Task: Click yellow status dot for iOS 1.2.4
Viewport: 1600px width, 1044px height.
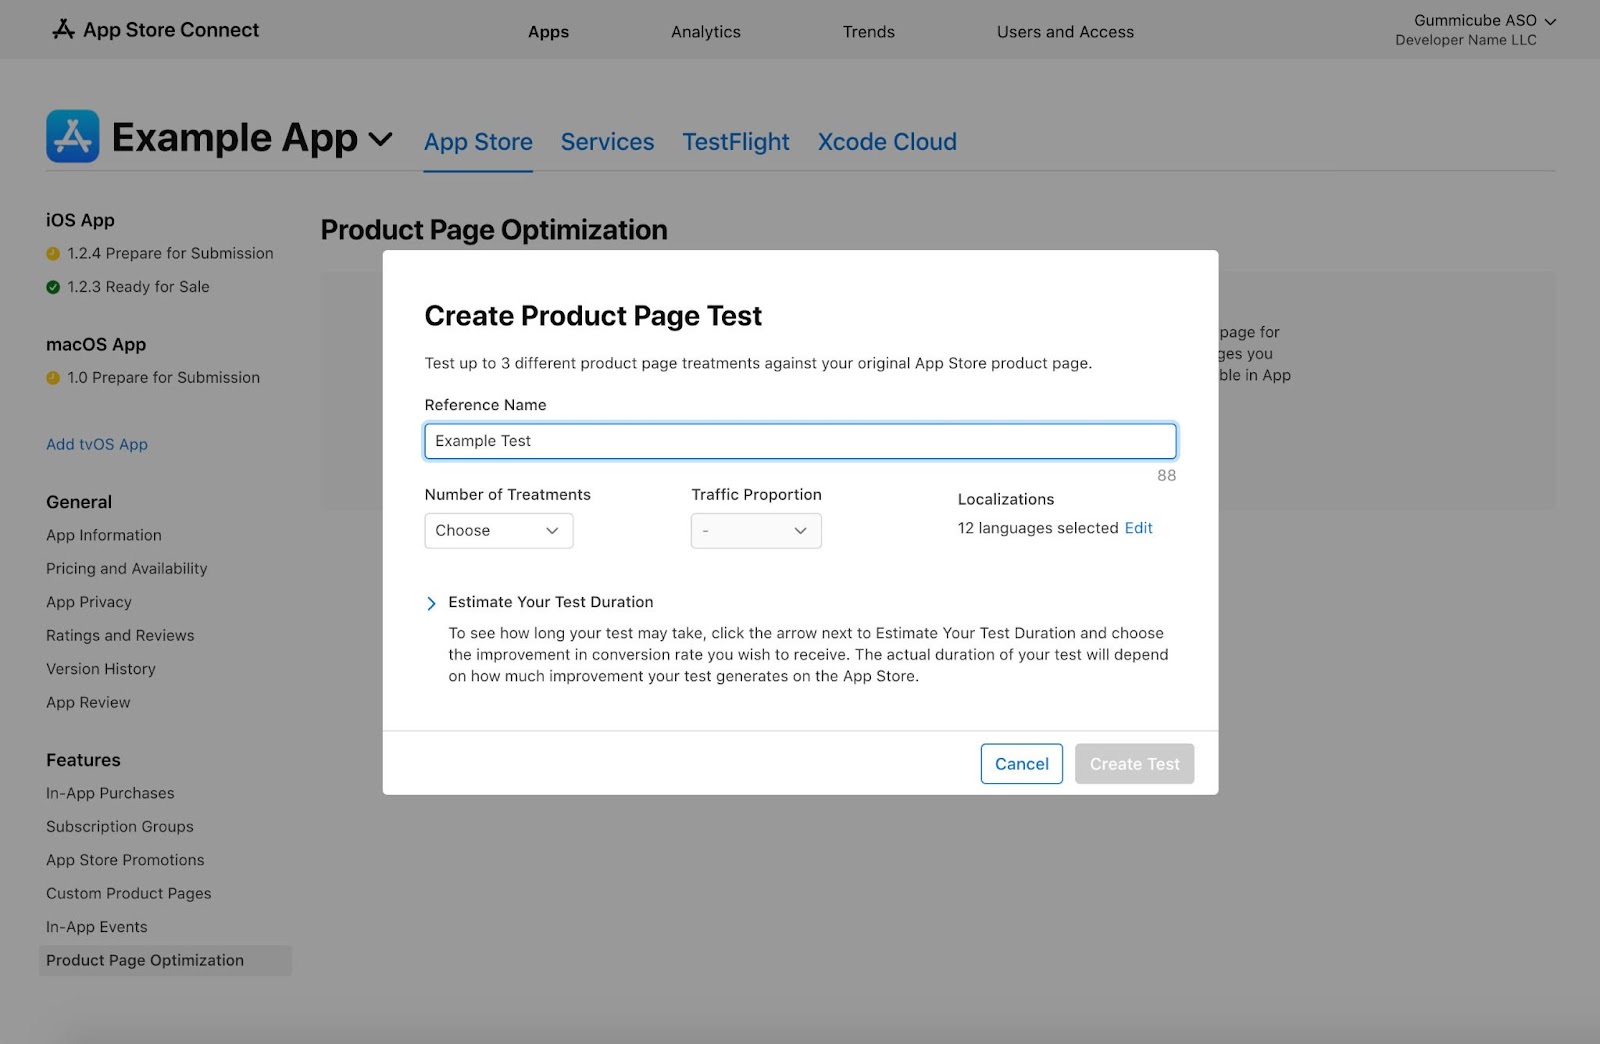Action: pos(53,254)
